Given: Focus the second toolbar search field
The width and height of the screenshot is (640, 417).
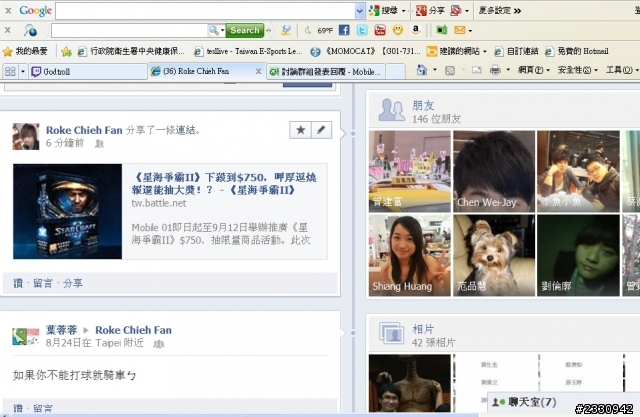Looking at the screenshot, I should tap(129, 30).
